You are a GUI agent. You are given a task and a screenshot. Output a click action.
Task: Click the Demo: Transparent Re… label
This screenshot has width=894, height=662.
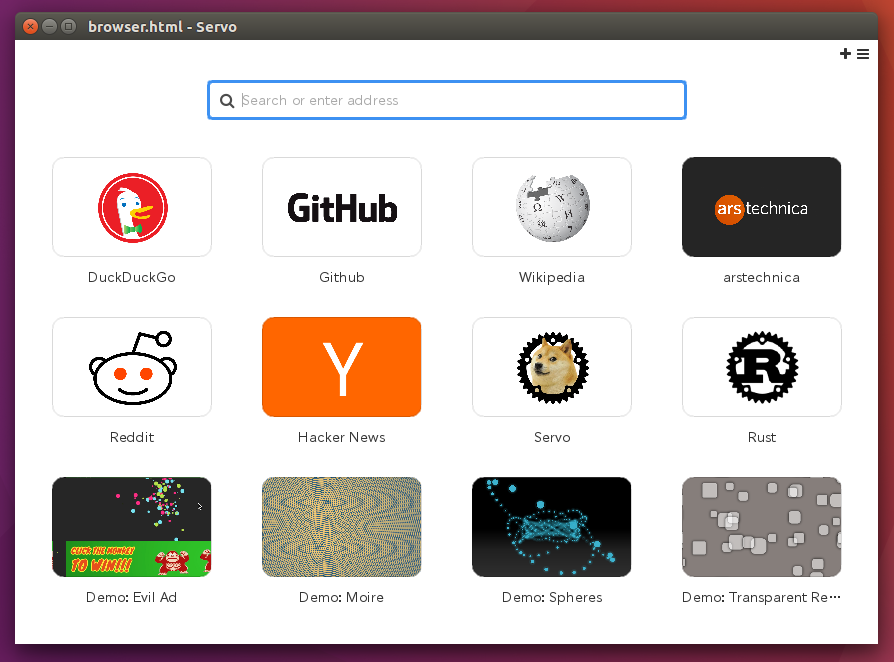[761, 597]
